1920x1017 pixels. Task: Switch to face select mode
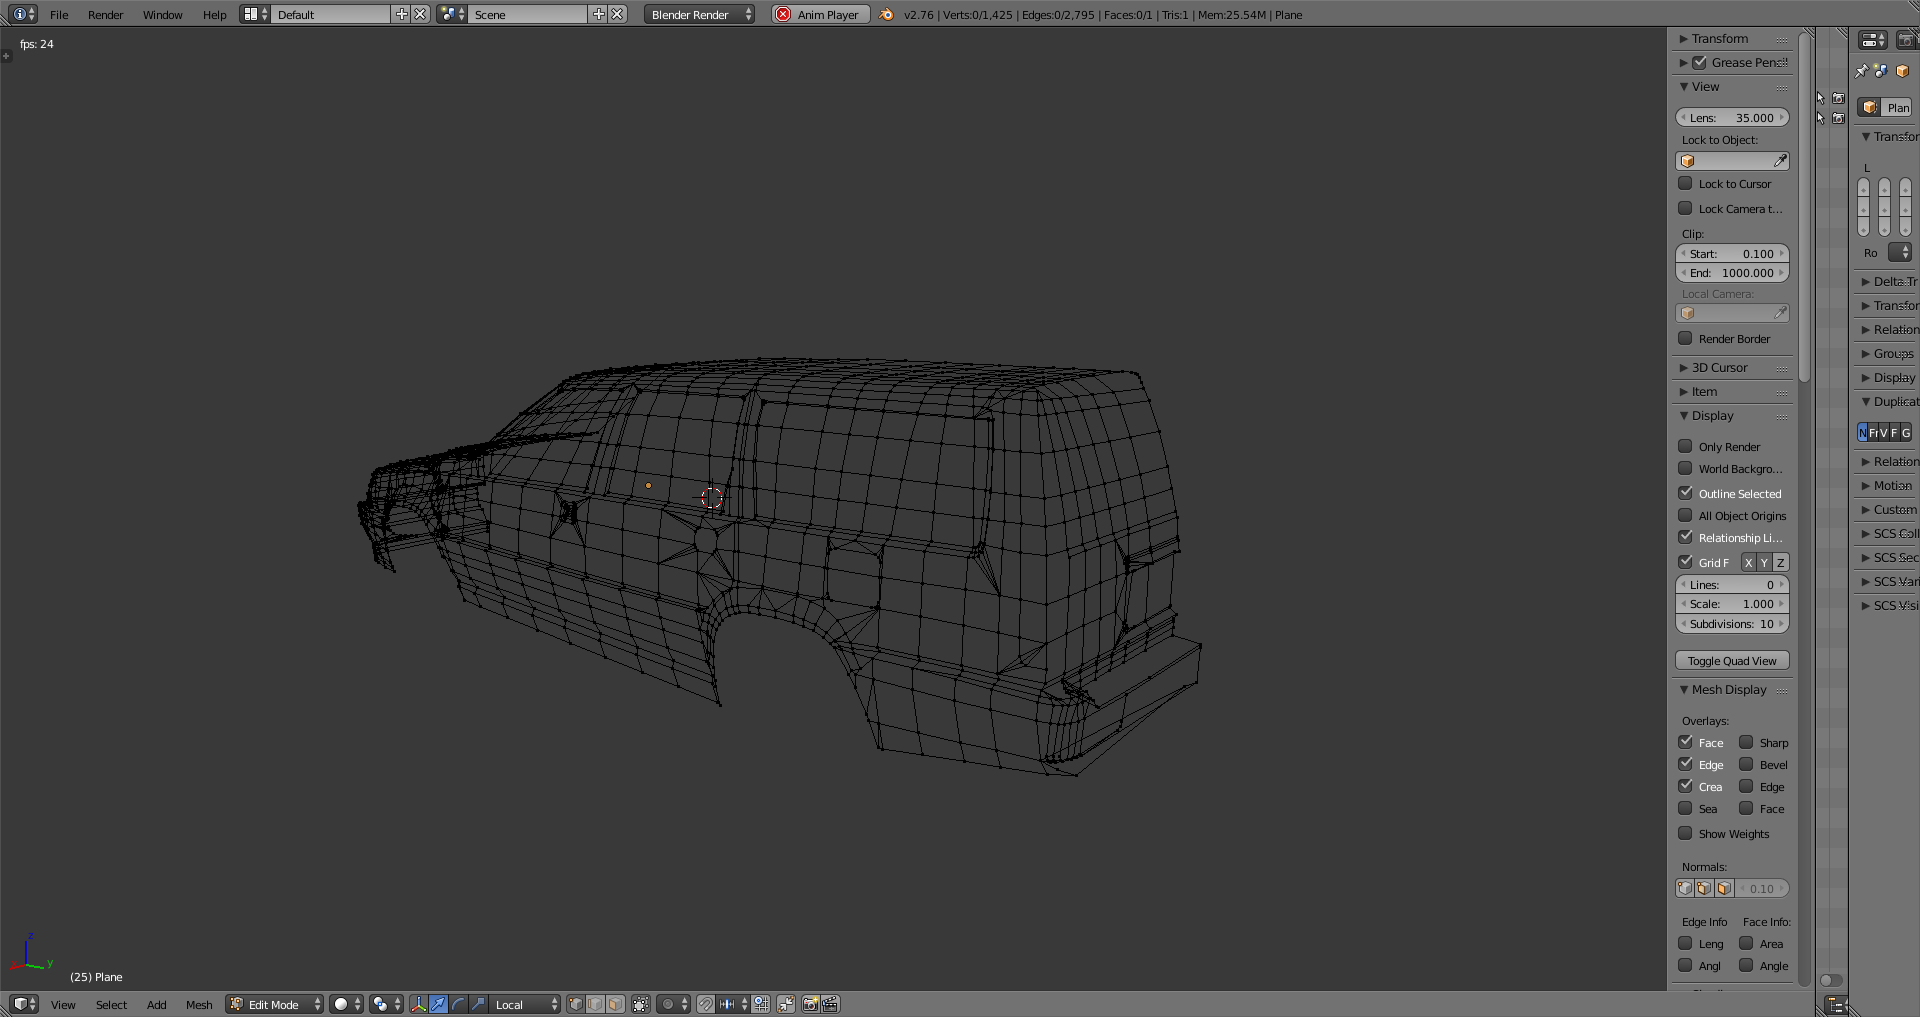click(616, 1004)
